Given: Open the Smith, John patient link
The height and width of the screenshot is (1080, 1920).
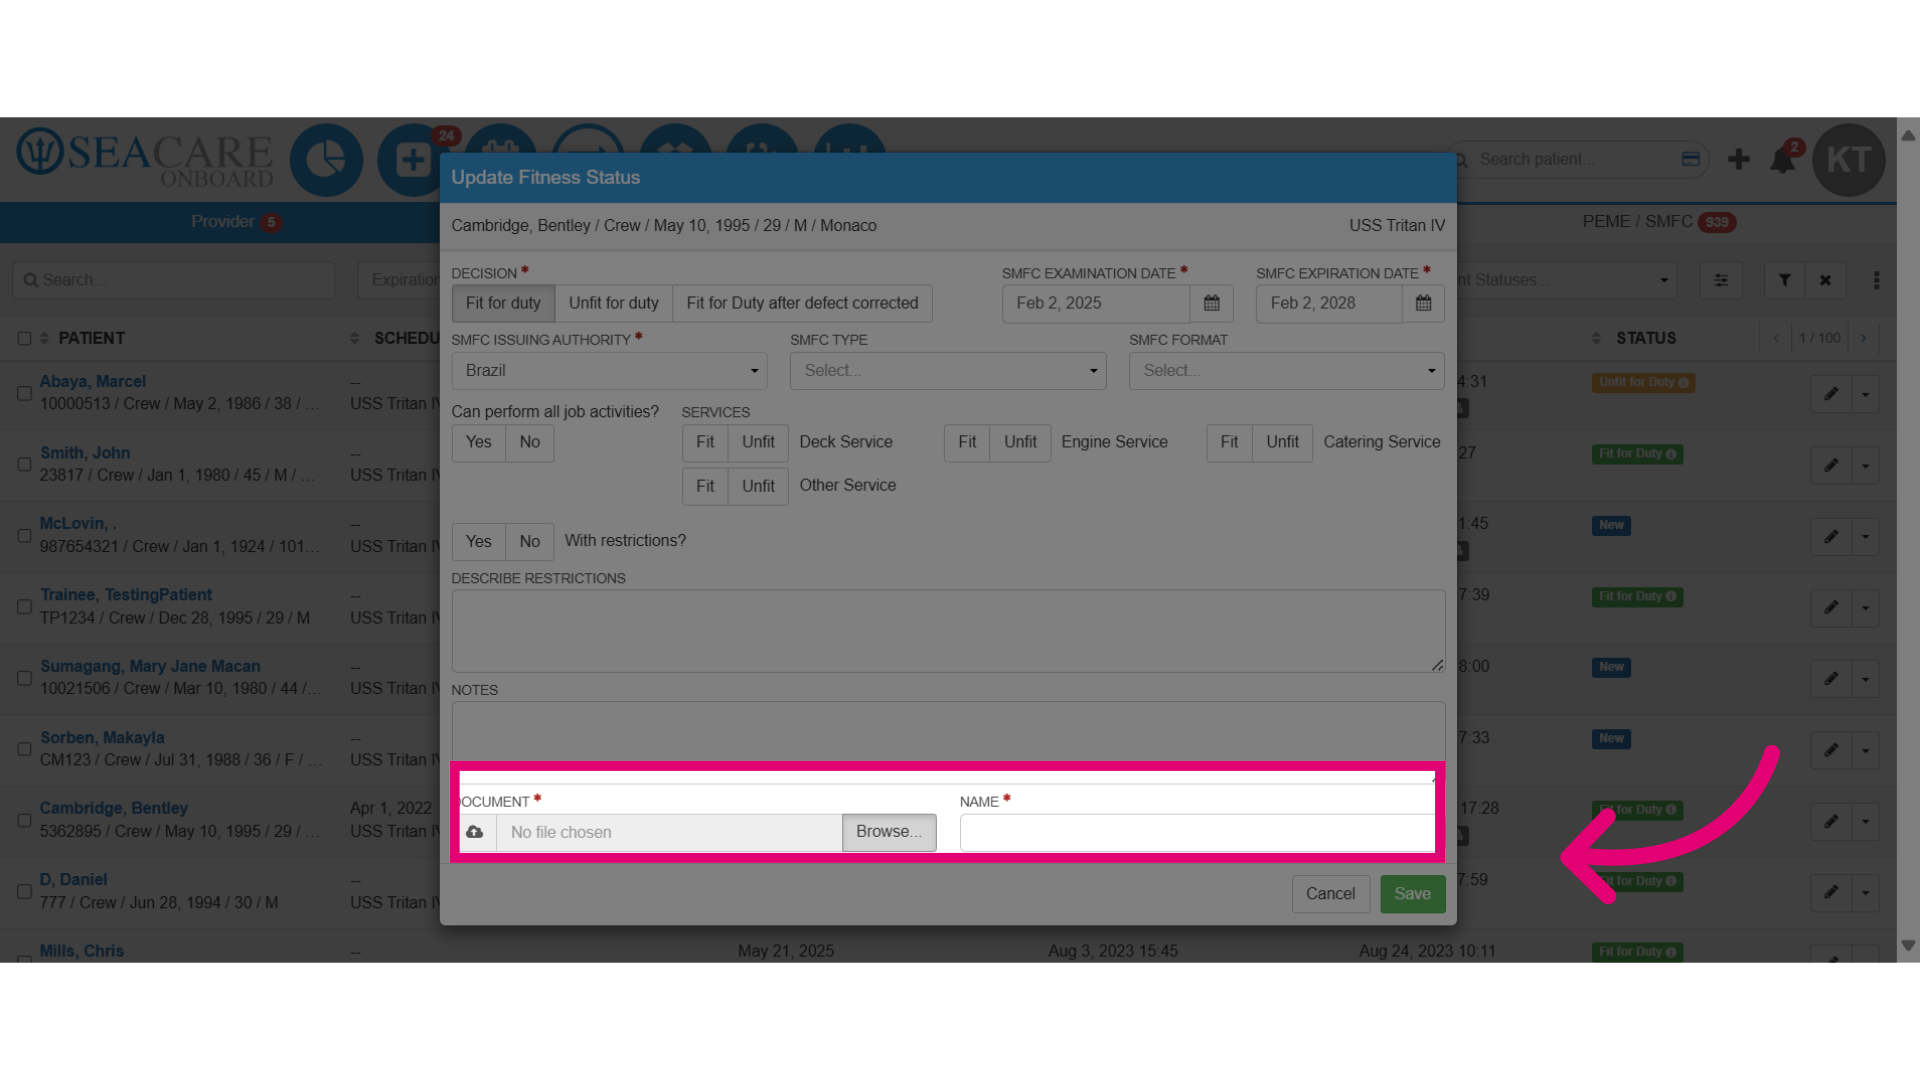Looking at the screenshot, I should (x=85, y=453).
